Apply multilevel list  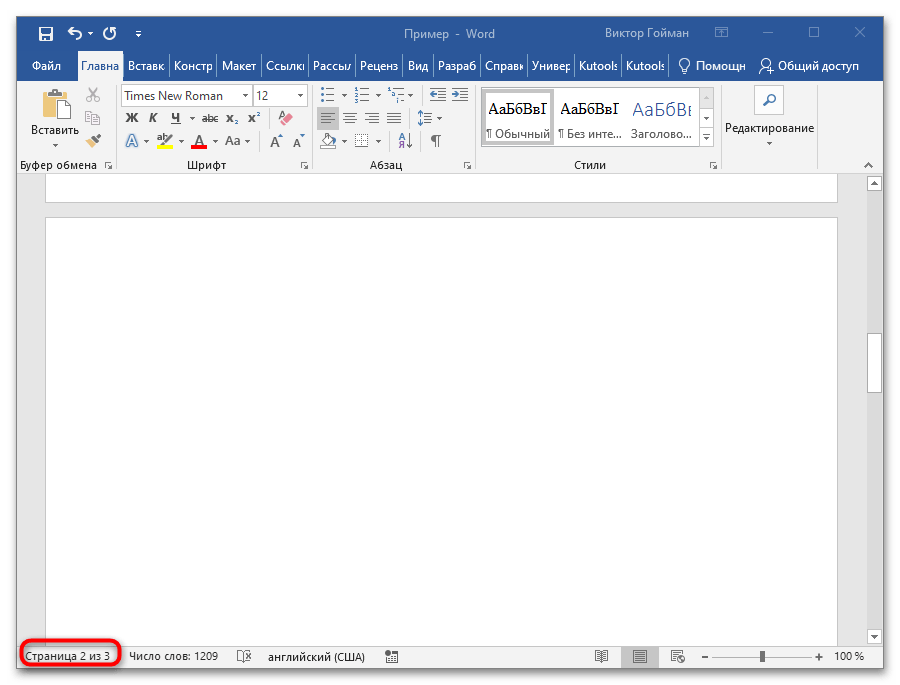pyautogui.click(x=395, y=95)
